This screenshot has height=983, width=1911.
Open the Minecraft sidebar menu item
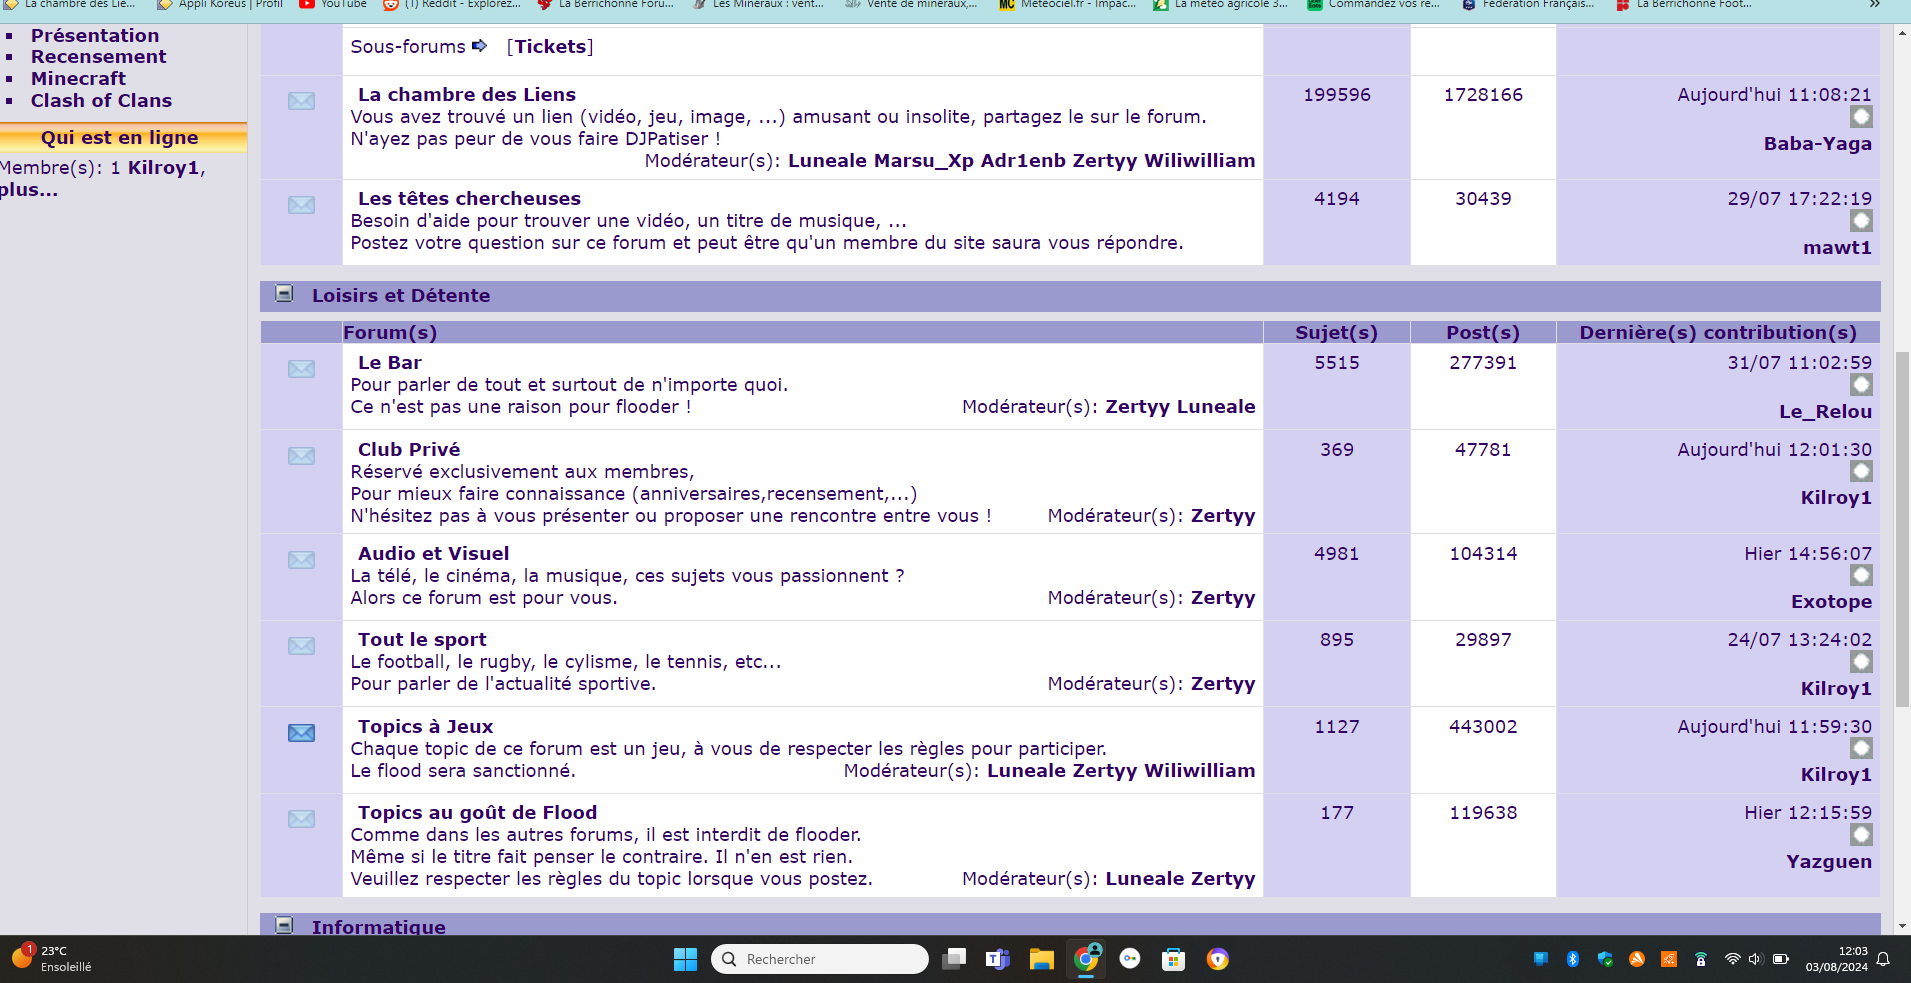[78, 78]
